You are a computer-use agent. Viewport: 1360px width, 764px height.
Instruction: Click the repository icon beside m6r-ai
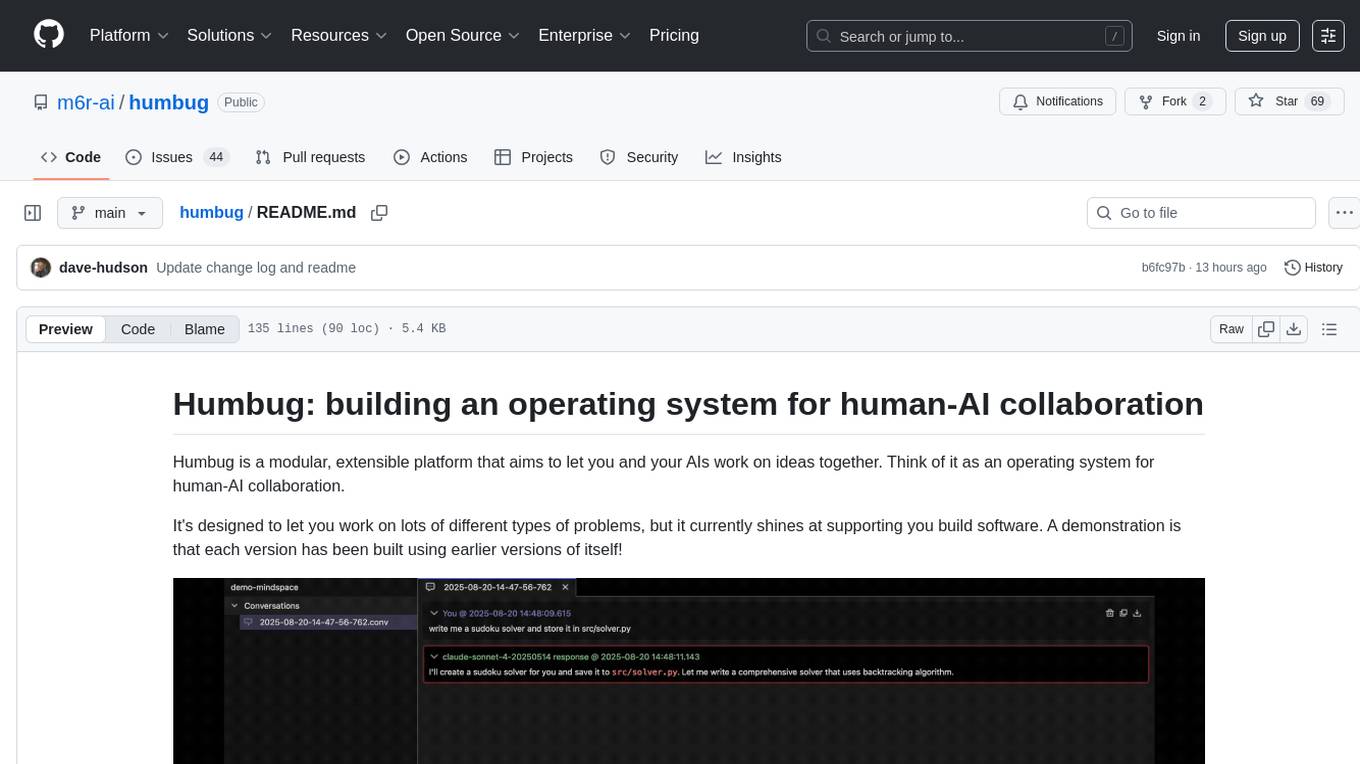coord(40,102)
